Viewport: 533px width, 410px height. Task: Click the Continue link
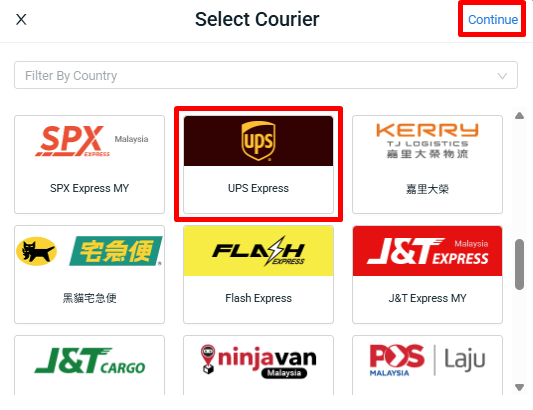tap(493, 20)
